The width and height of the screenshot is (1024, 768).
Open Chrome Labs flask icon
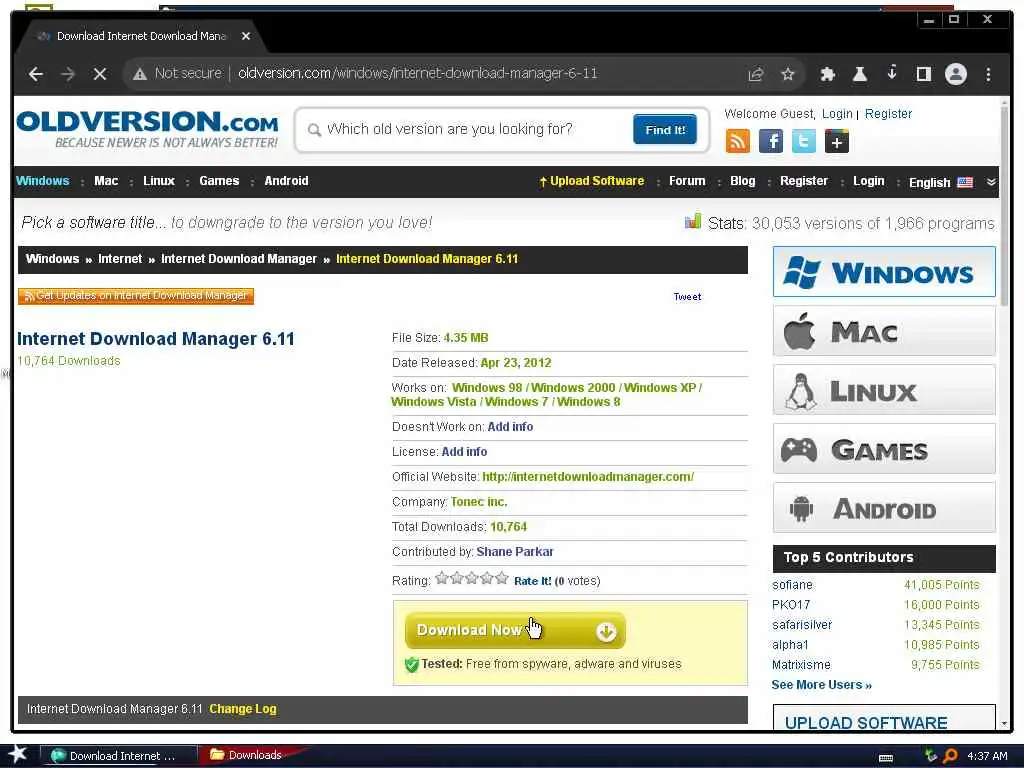coord(860,74)
